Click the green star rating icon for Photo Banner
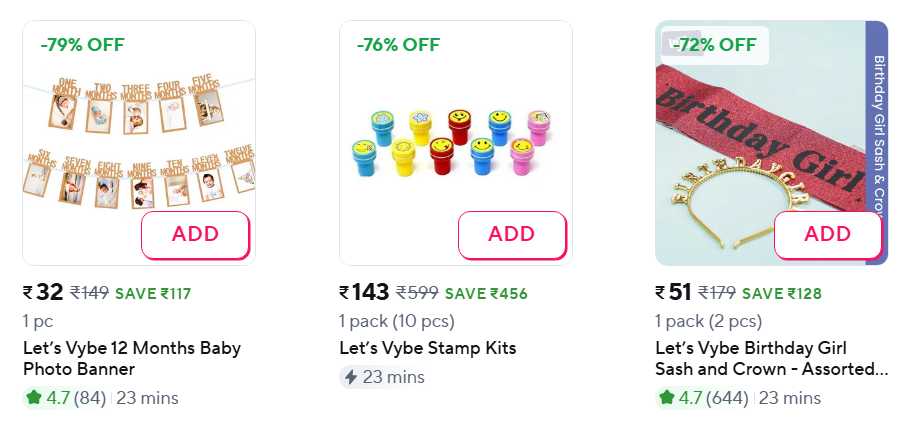This screenshot has height=436, width=914. coord(34,398)
